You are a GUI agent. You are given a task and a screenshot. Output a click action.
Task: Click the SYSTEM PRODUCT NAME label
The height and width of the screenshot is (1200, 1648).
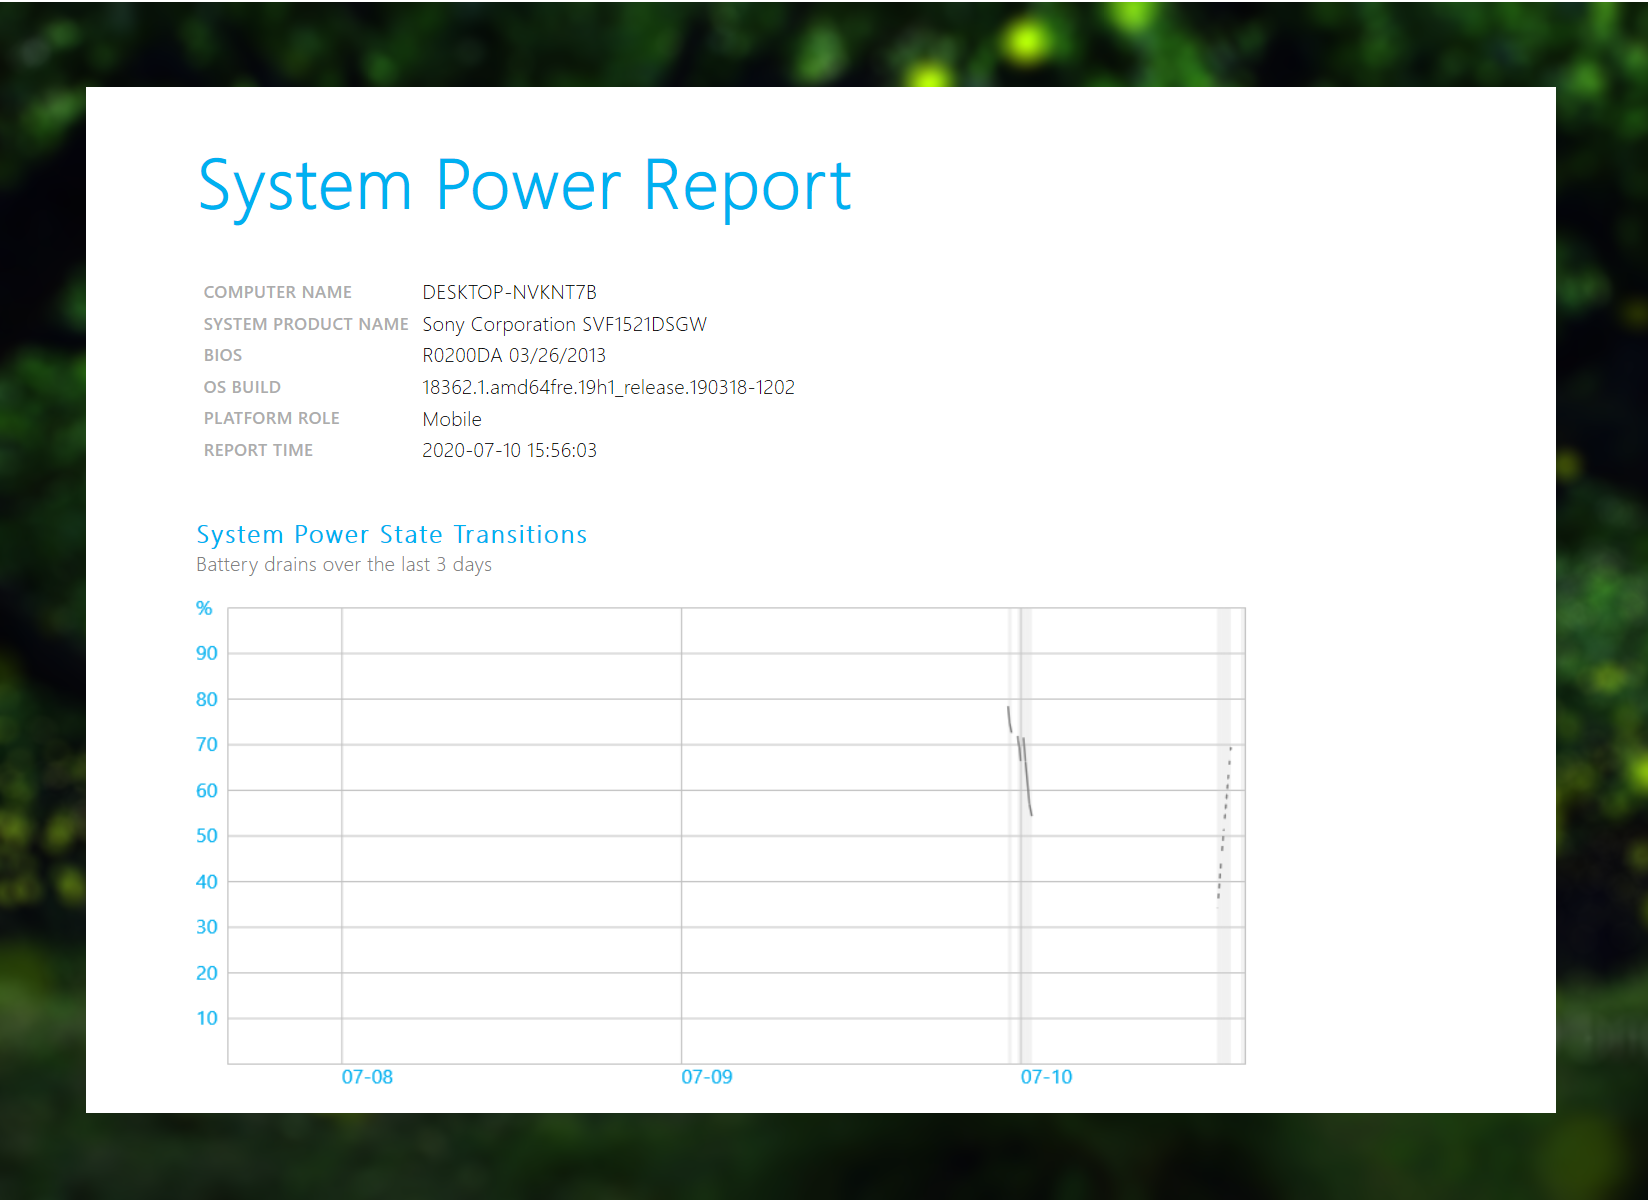click(x=306, y=324)
